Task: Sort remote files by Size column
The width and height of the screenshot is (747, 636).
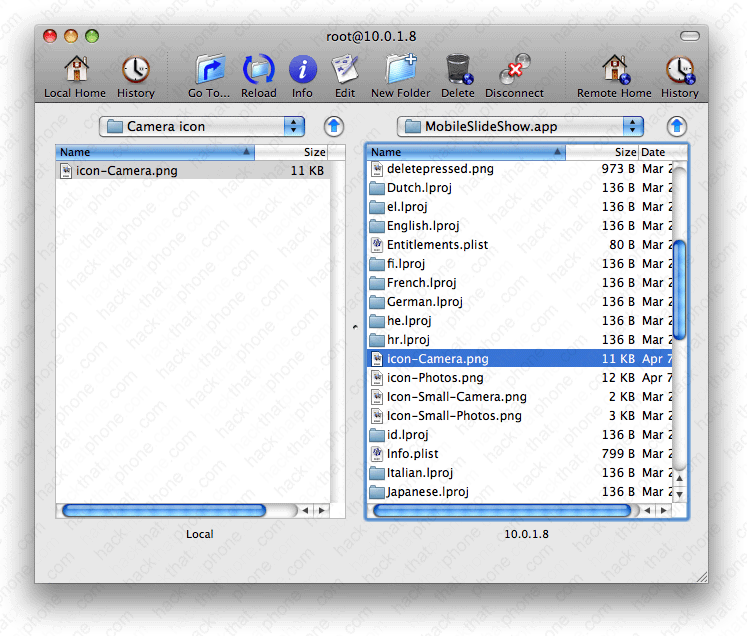Action: click(x=602, y=152)
